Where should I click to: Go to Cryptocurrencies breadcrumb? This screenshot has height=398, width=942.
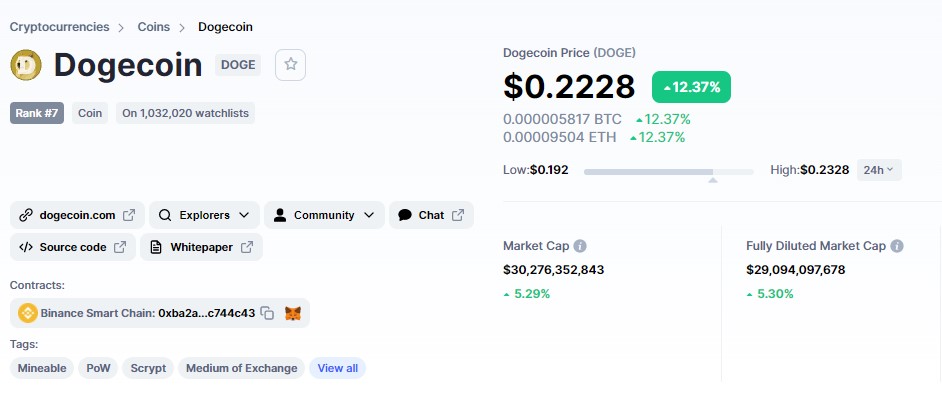(59, 27)
